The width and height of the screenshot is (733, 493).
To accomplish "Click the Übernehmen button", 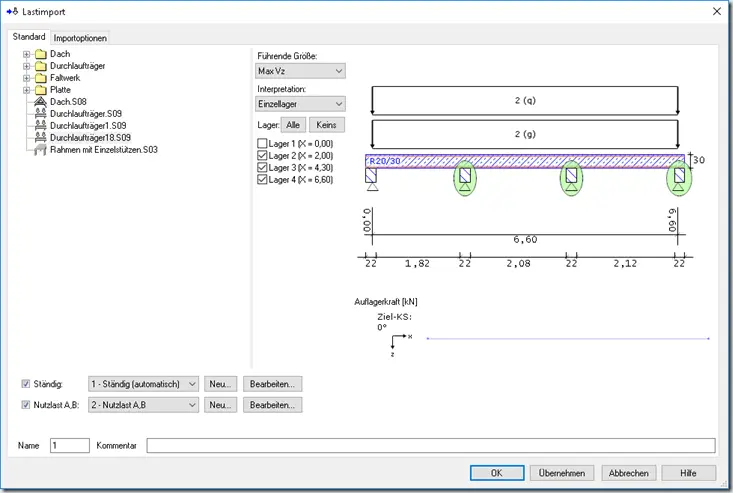I will [x=562, y=473].
